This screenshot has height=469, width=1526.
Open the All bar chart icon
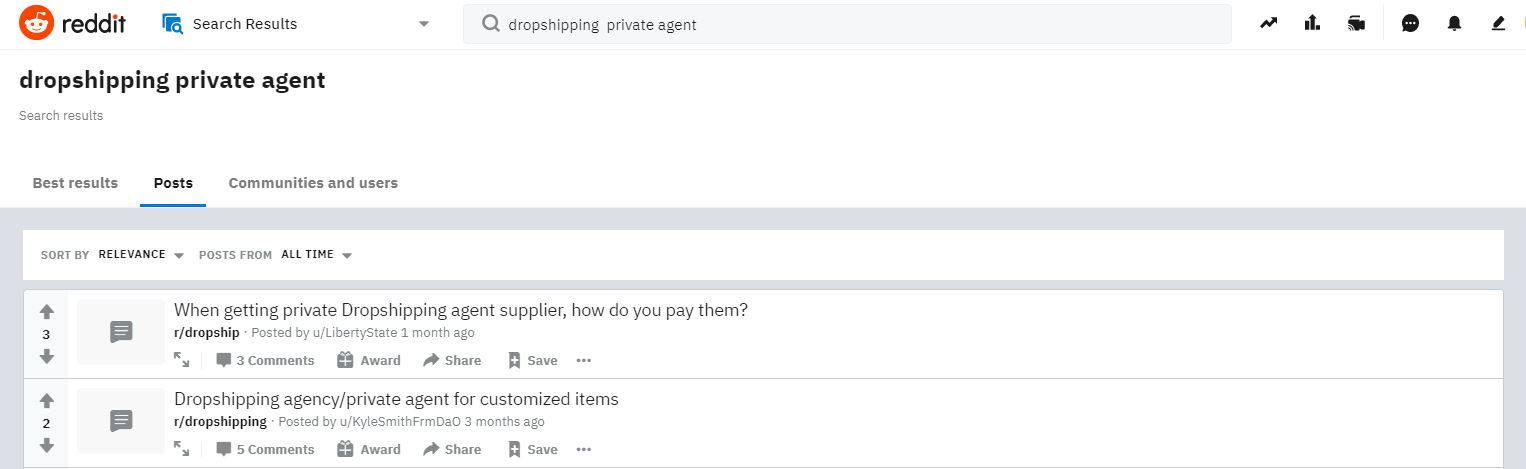point(1312,24)
